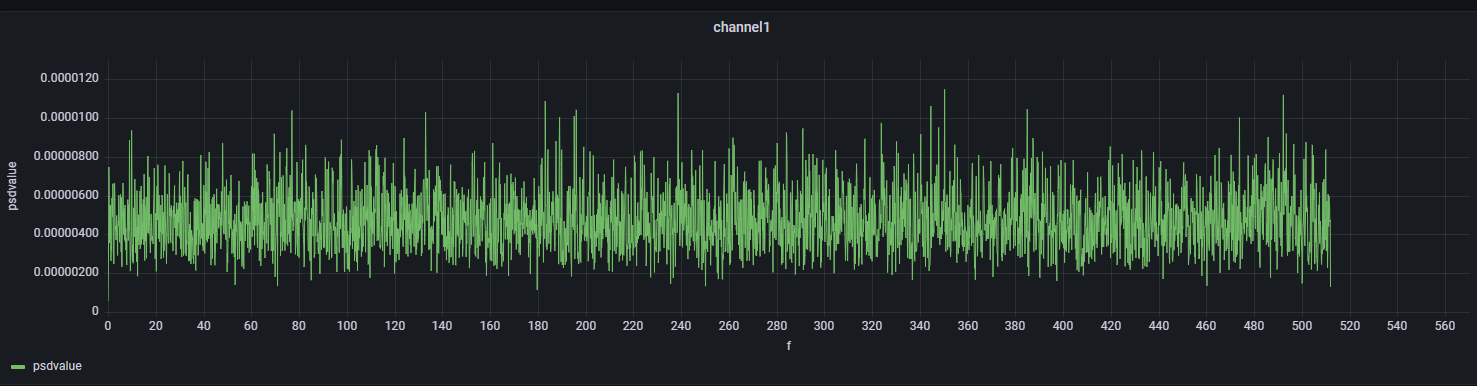
Task: Click the y-axis label 0.00000600
Action: tap(66, 195)
